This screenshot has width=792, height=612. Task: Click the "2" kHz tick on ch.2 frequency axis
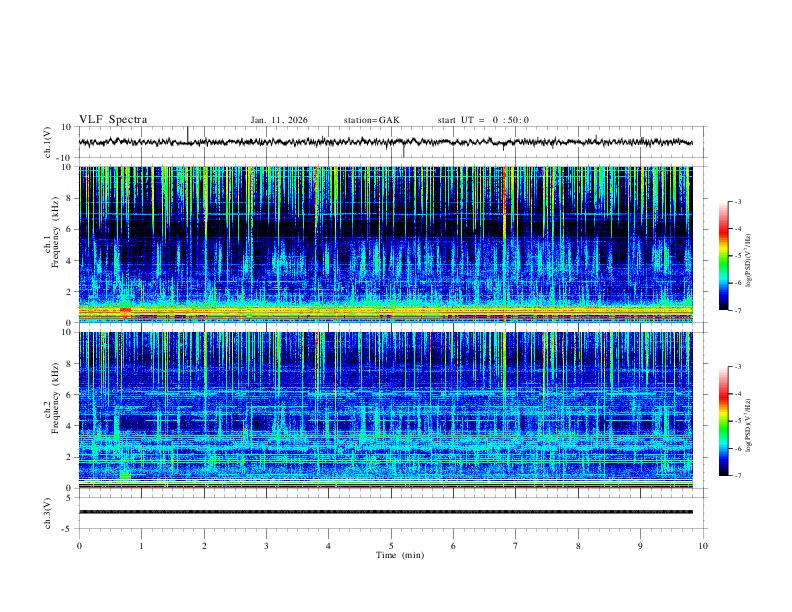pyautogui.click(x=70, y=457)
